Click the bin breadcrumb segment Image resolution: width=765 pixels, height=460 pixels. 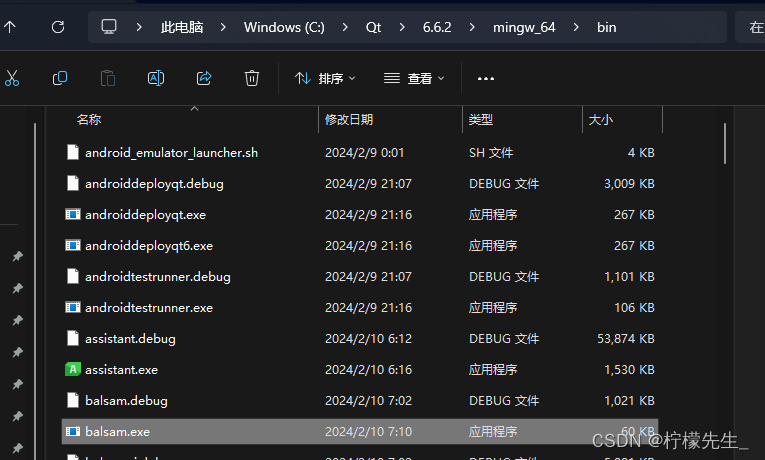point(606,27)
